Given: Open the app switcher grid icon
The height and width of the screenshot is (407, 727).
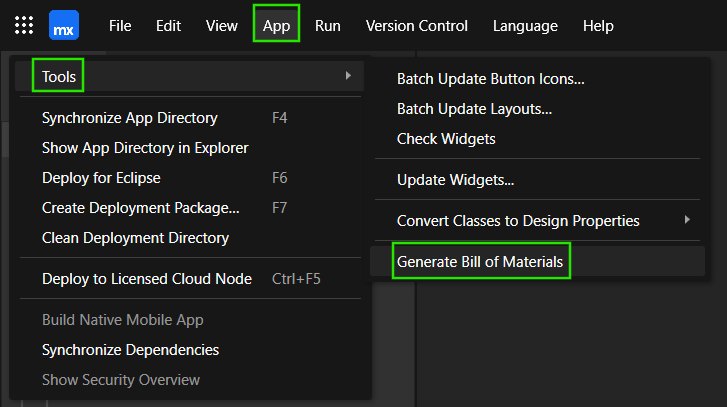Looking at the screenshot, I should tap(24, 25).
